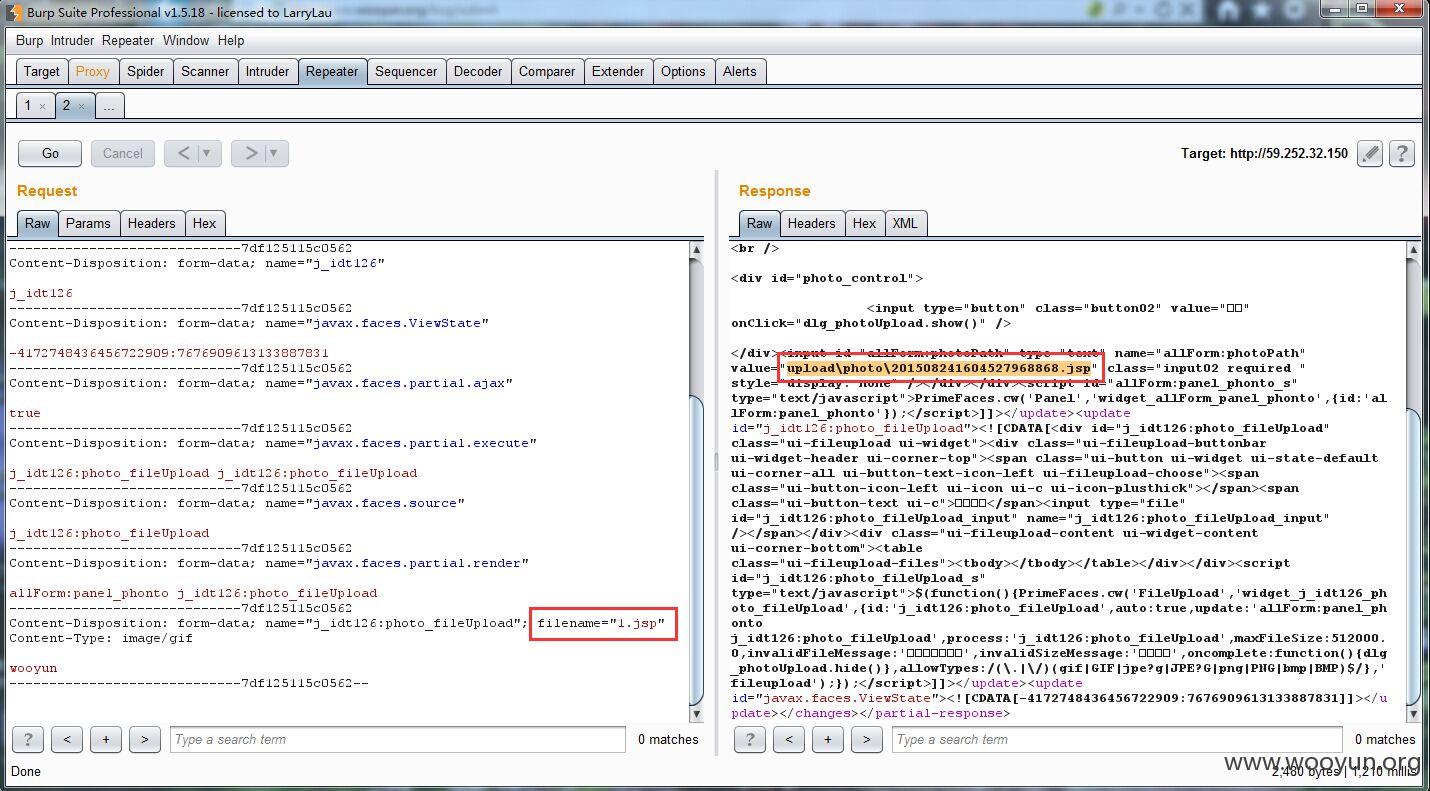
Task: Click the Cancel button
Action: pos(123,153)
